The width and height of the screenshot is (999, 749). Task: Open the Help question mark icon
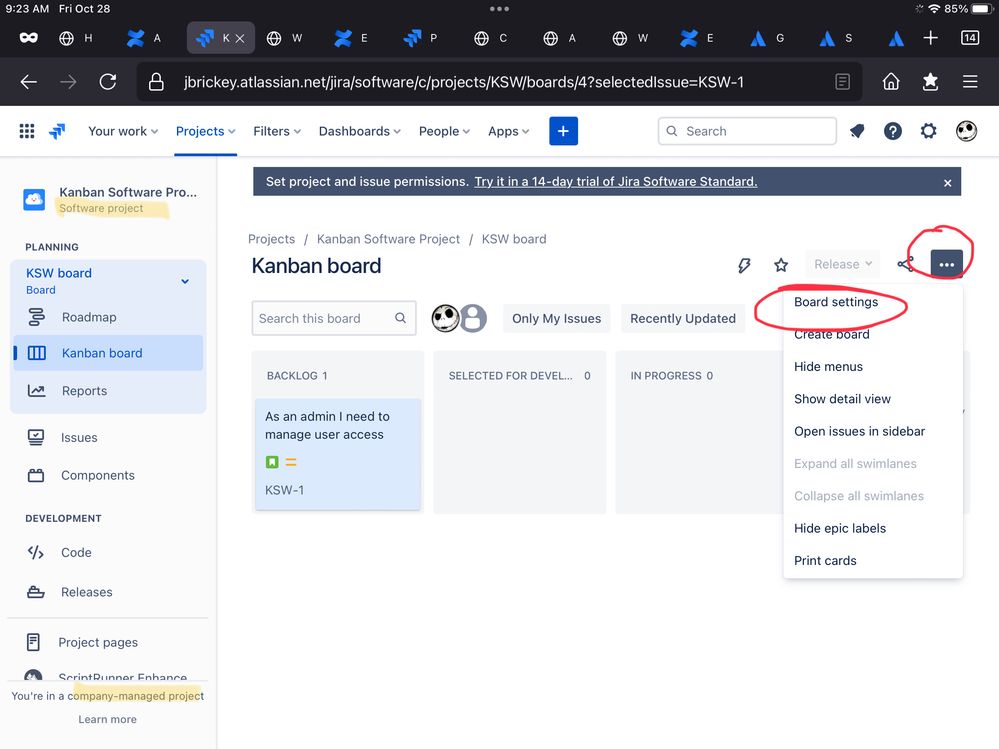[x=893, y=131]
